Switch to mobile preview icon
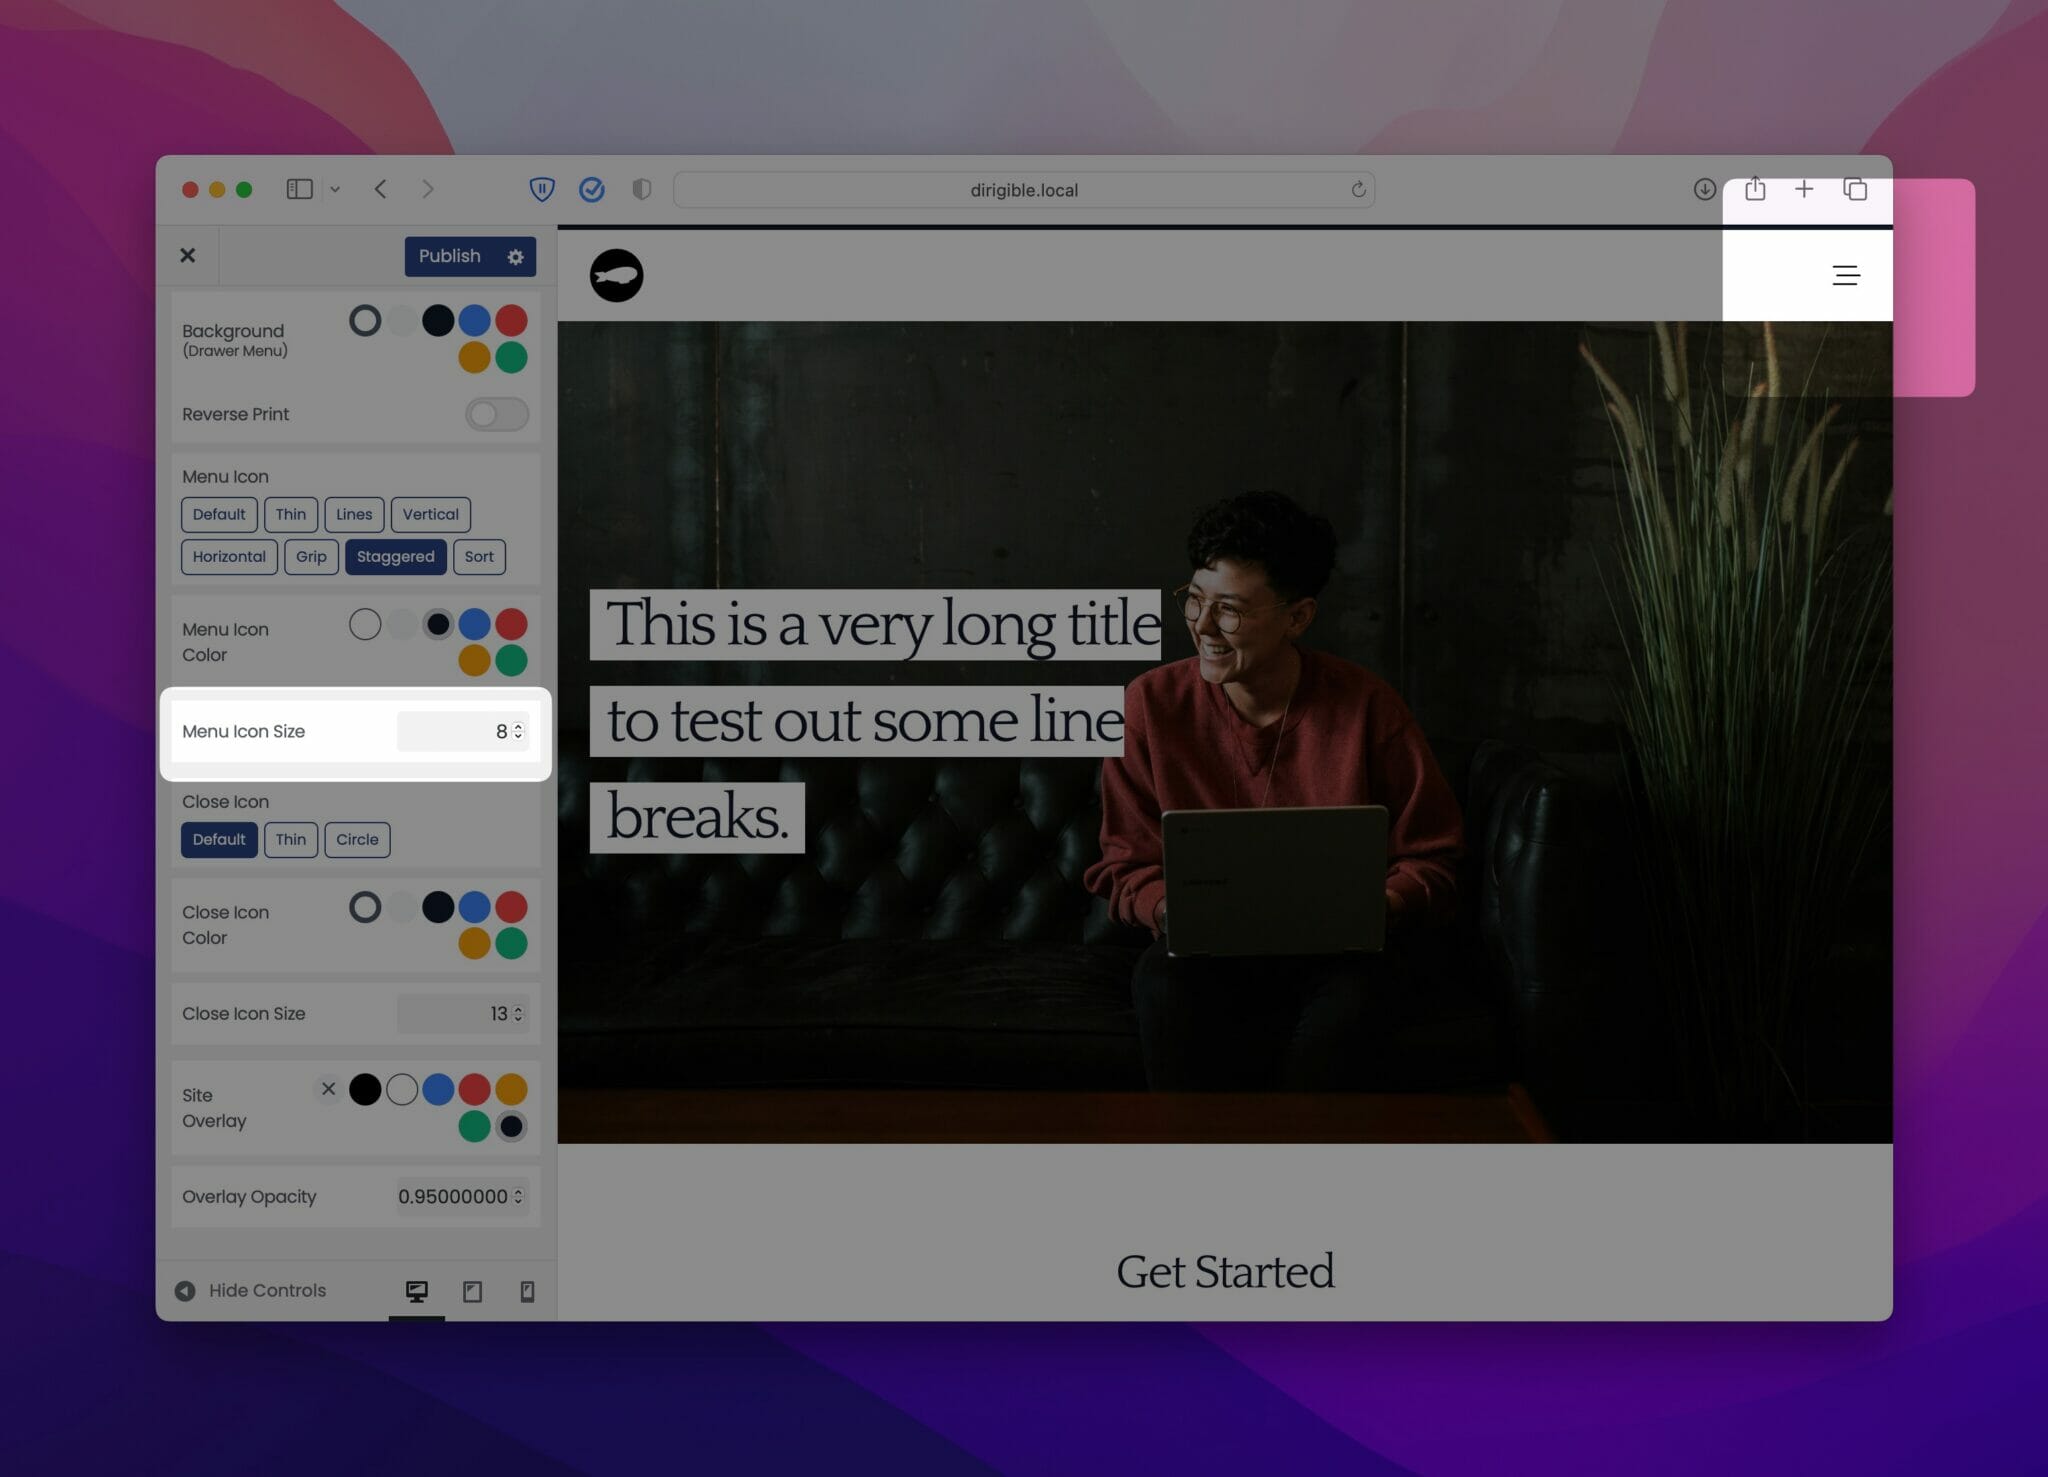The height and width of the screenshot is (1477, 2048). [527, 1291]
